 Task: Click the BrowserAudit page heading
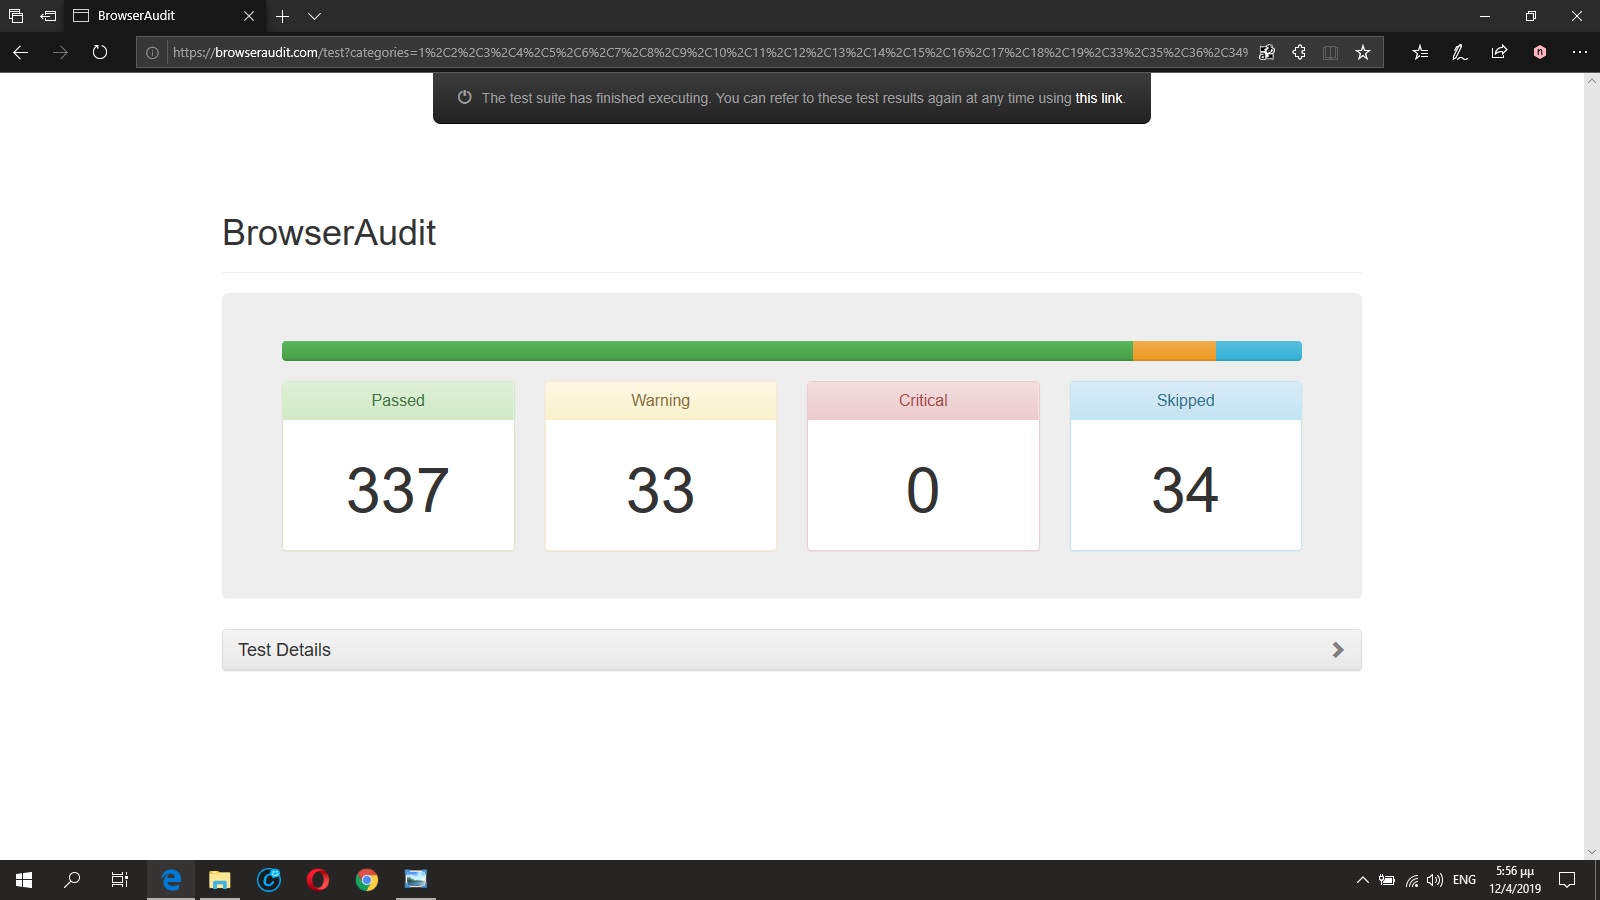click(x=329, y=233)
